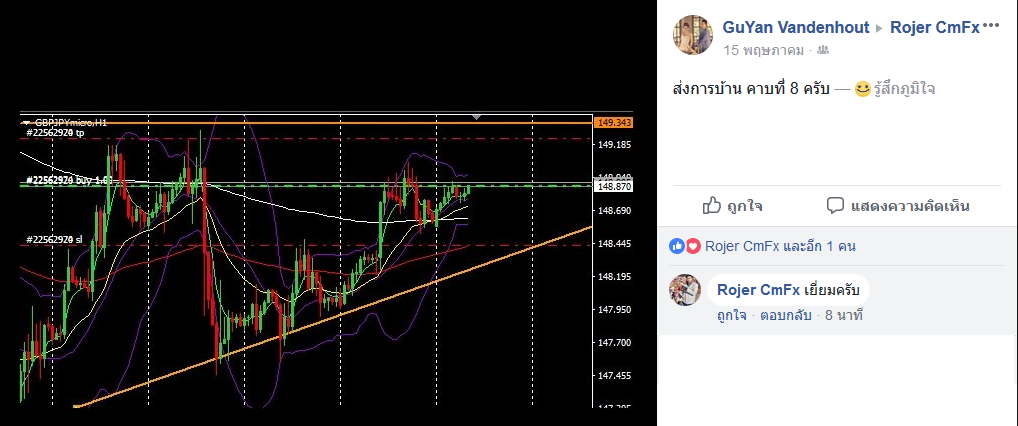
Task: Click the comment speech bubble icon
Action: 835,206
